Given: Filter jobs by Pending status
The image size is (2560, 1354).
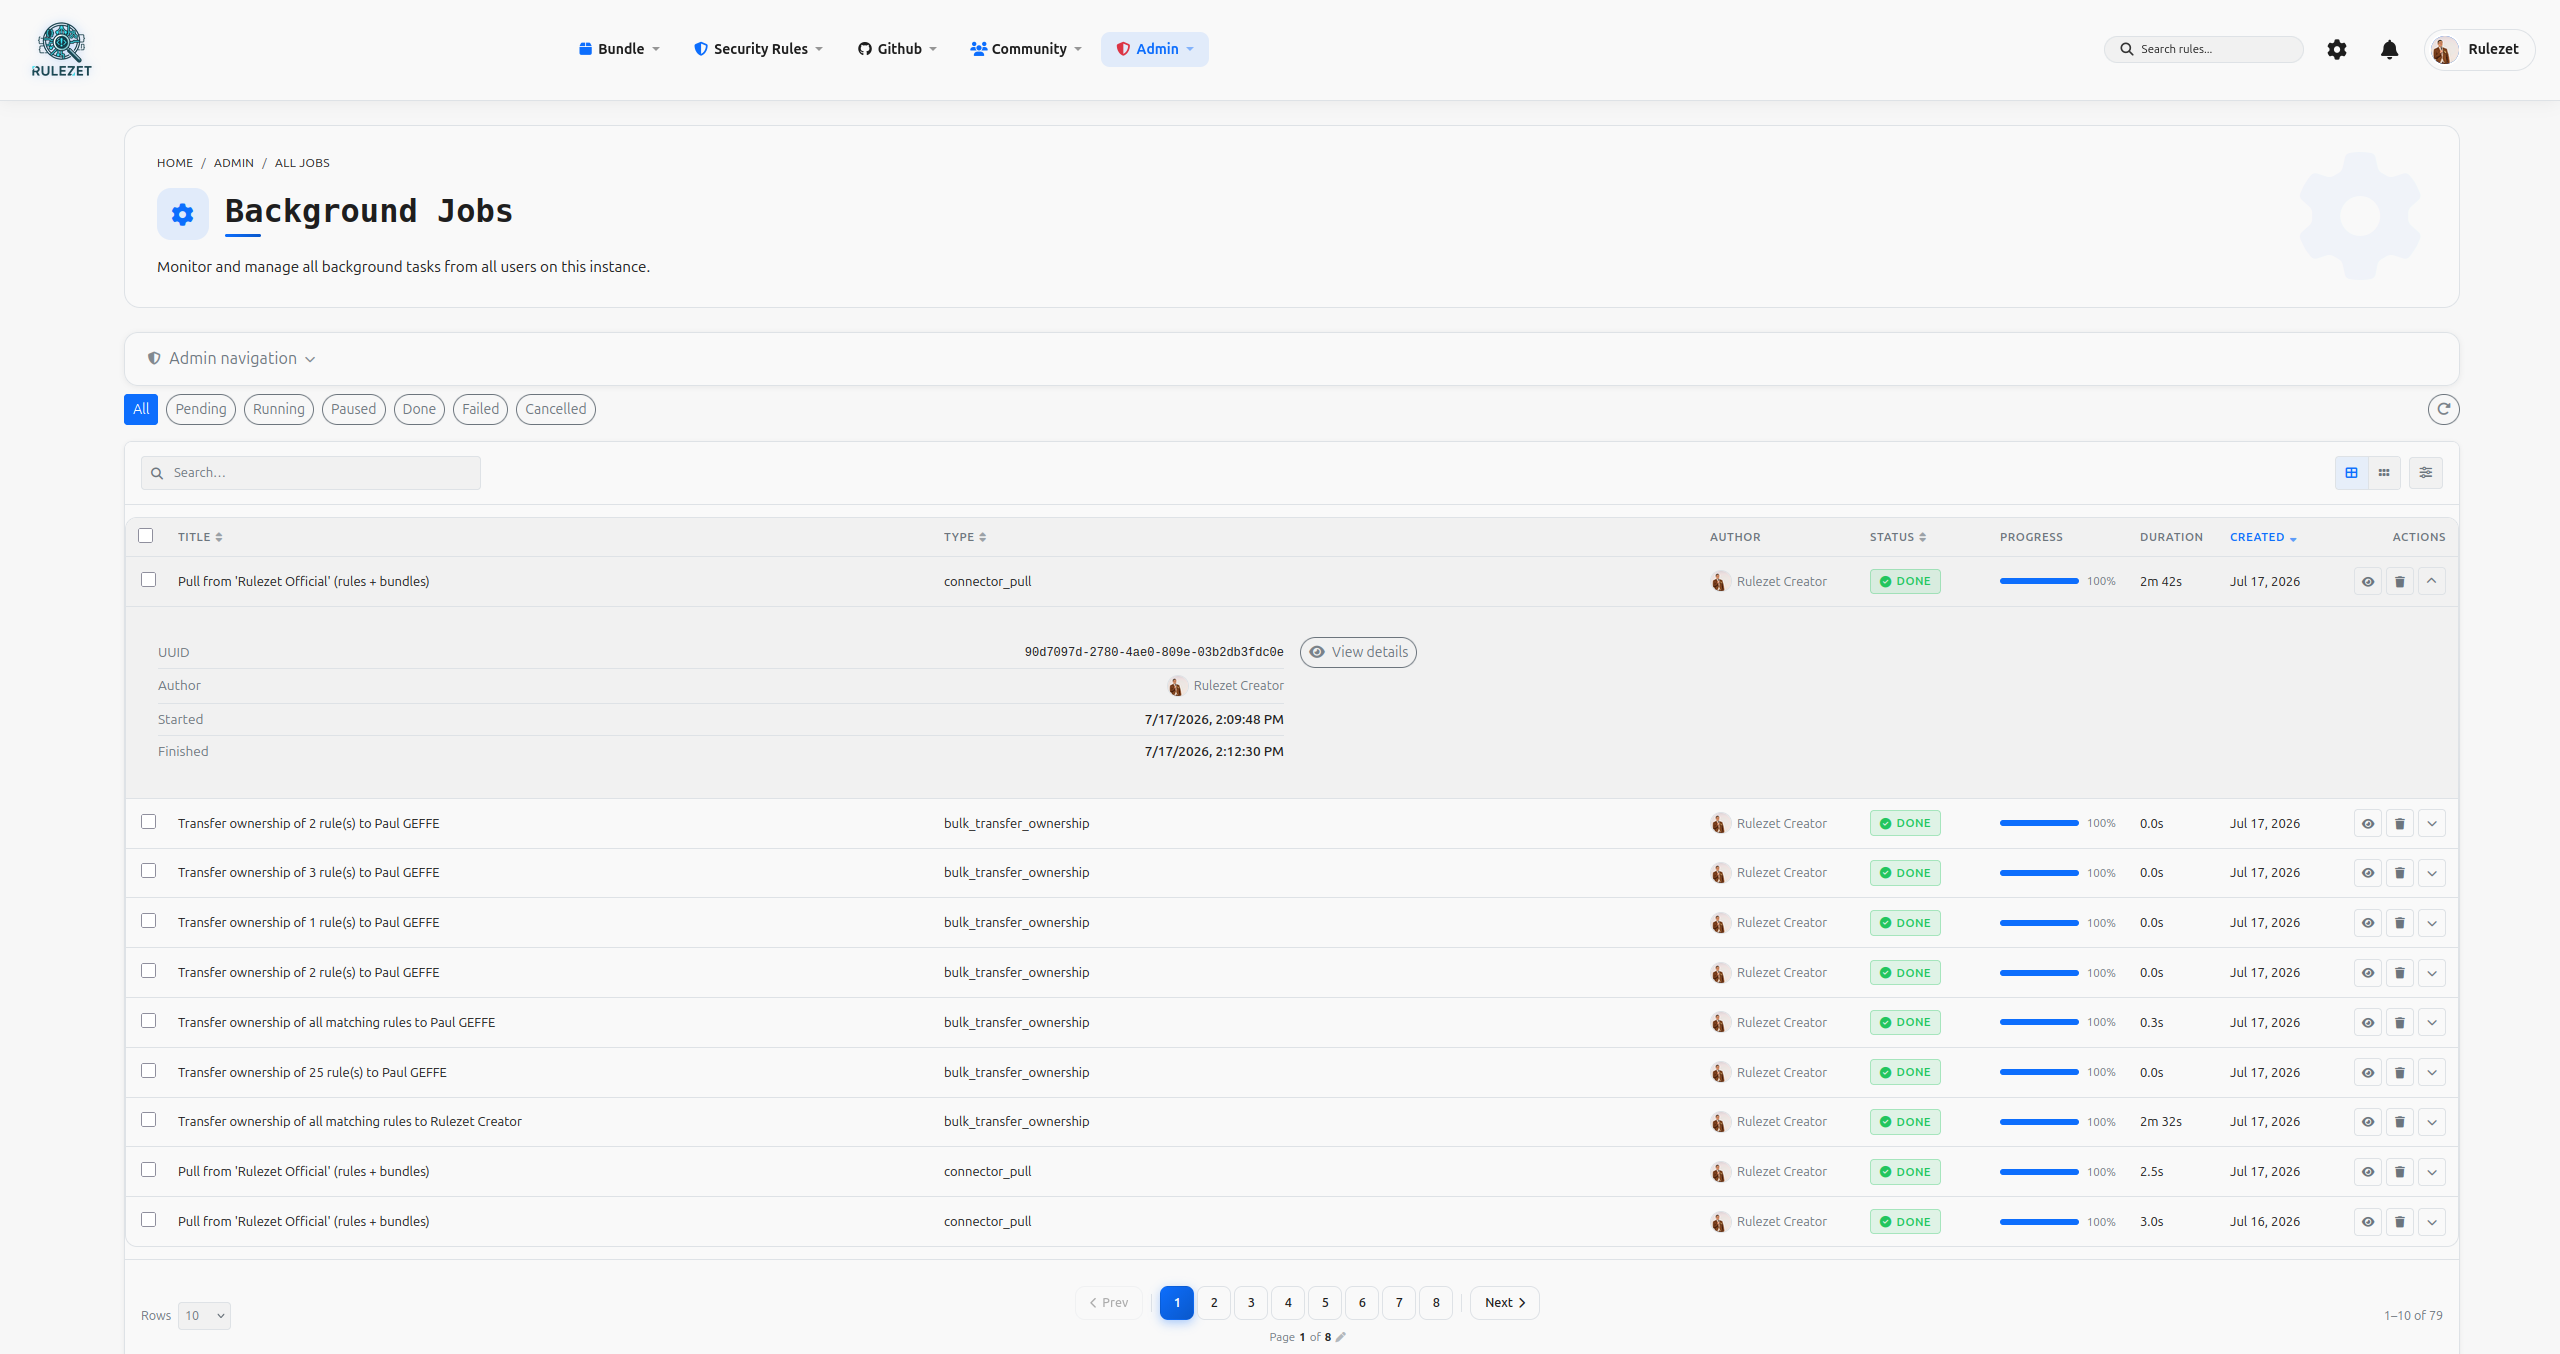Looking at the screenshot, I should pos(201,409).
